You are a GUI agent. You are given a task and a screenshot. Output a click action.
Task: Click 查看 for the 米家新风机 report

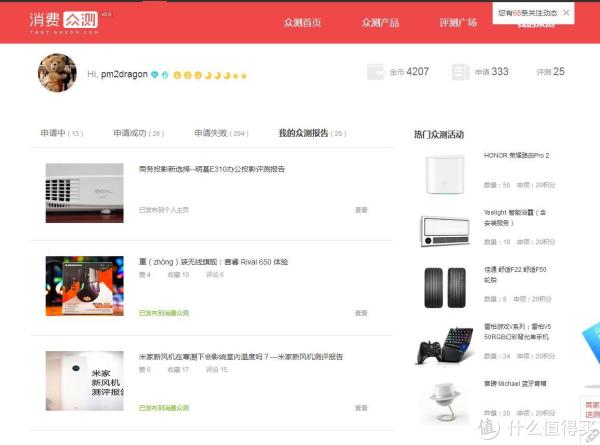coord(361,408)
